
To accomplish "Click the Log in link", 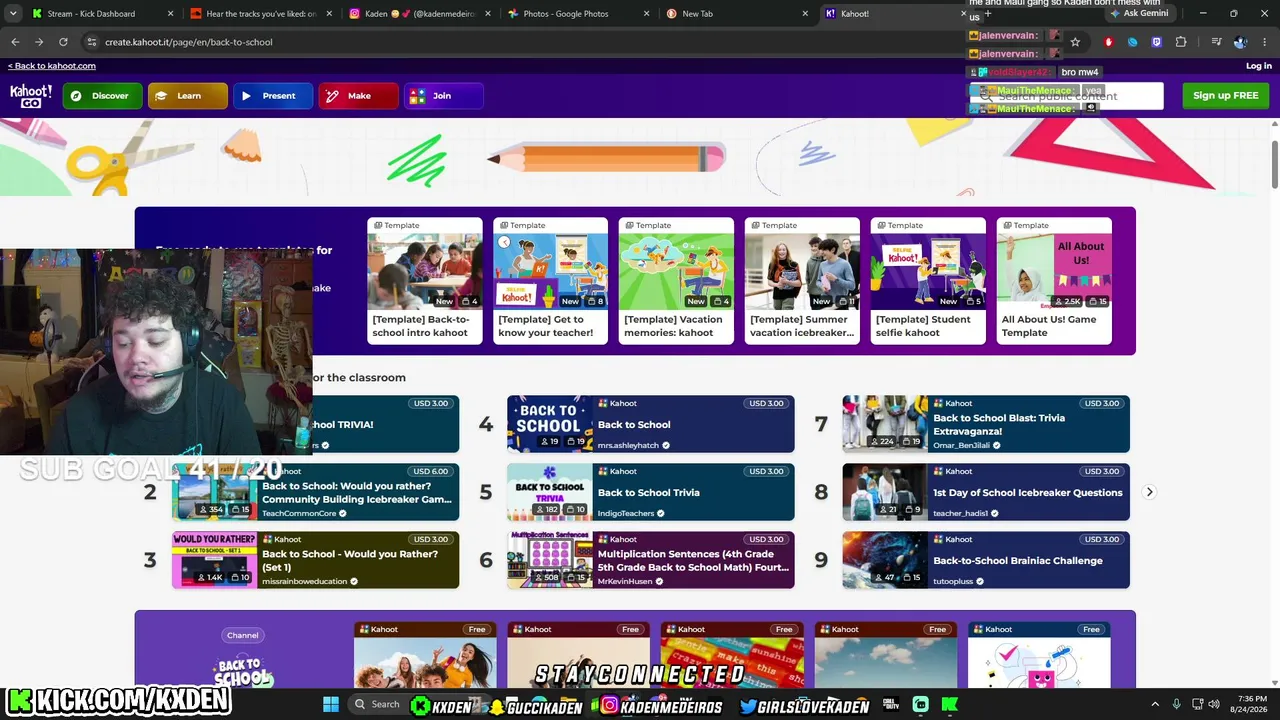I will [1259, 66].
